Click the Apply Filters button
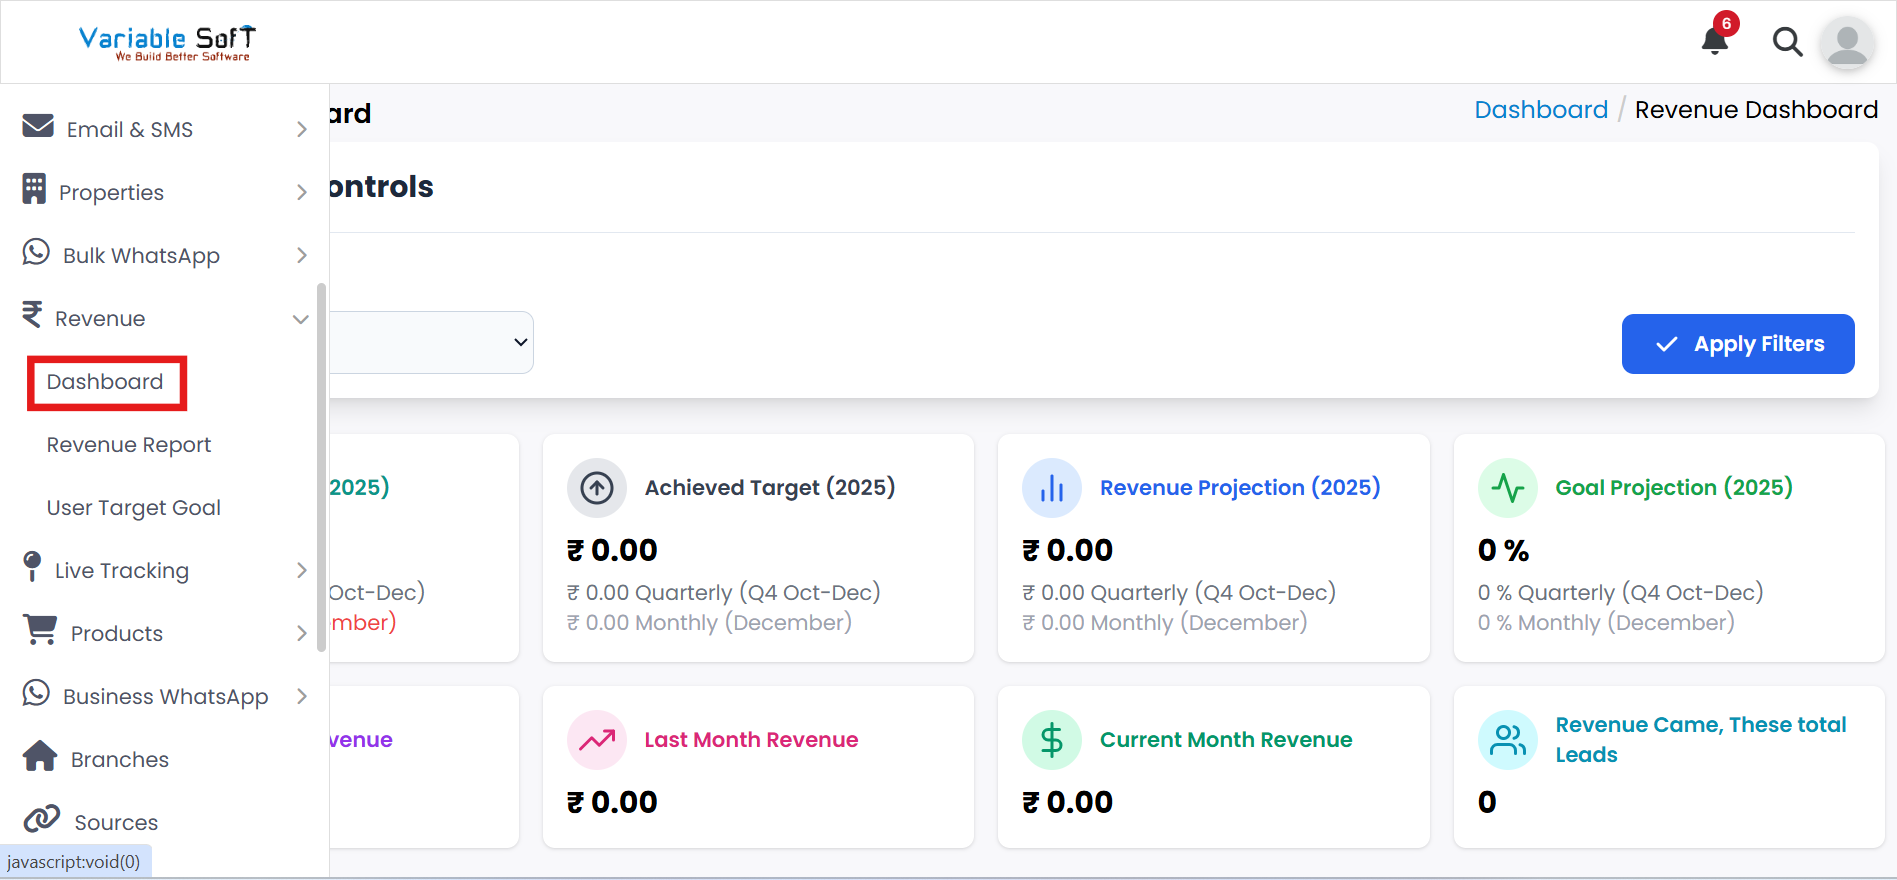 click(1737, 344)
